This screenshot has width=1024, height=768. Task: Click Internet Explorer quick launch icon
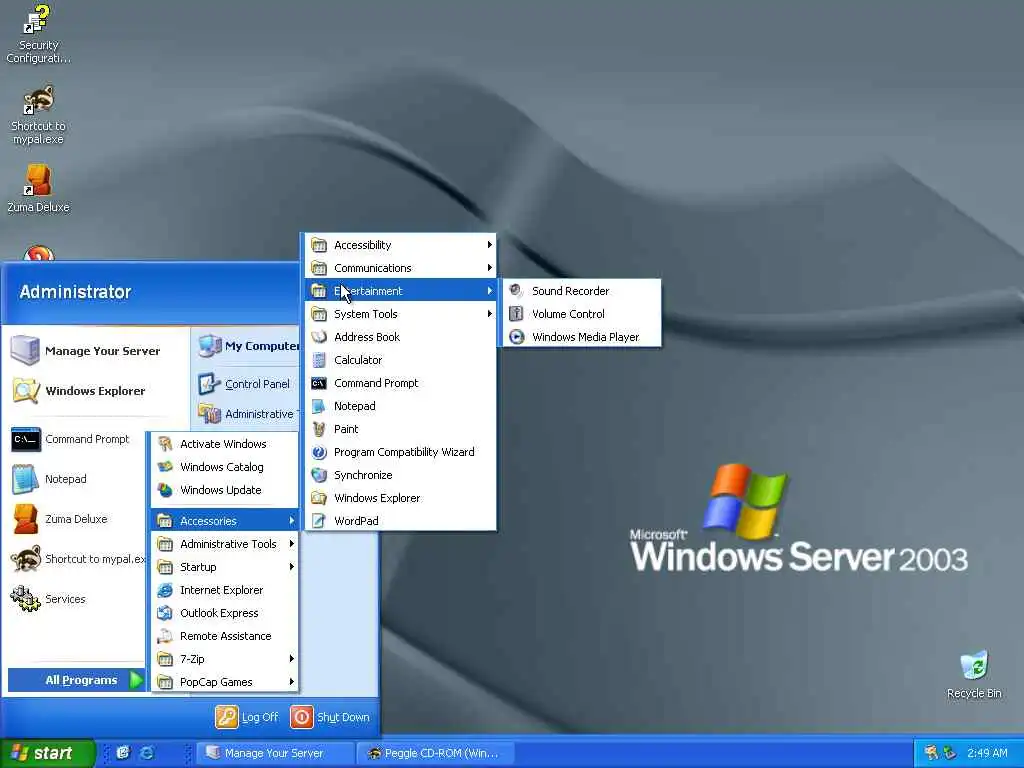tap(148, 753)
